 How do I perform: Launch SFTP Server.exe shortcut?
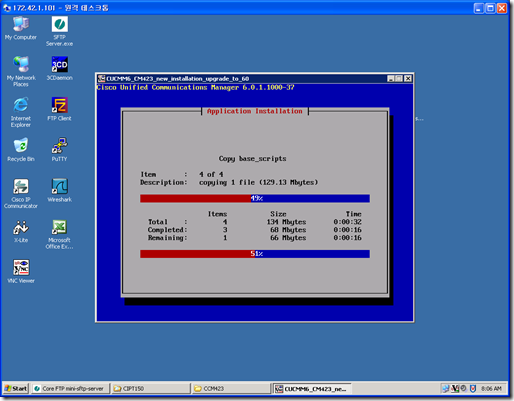point(60,31)
